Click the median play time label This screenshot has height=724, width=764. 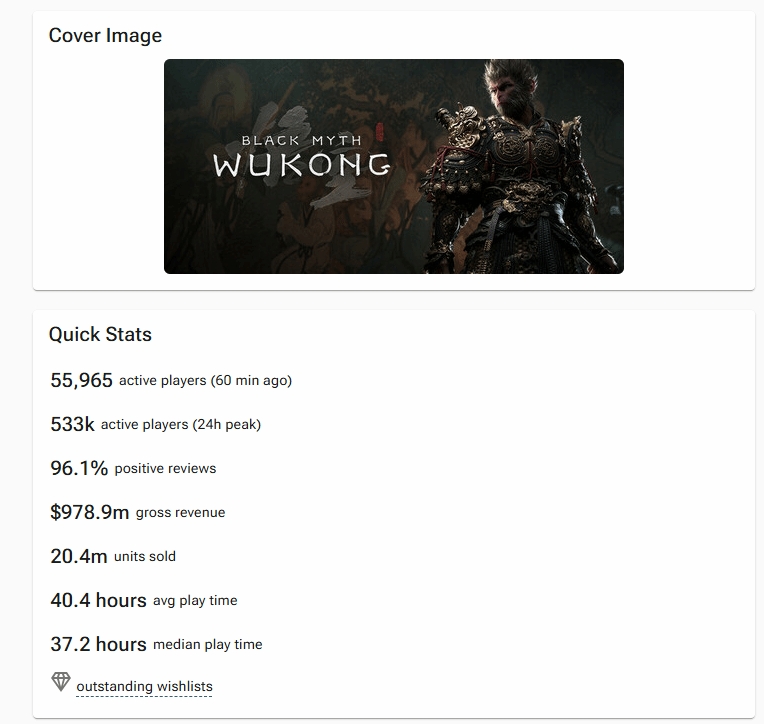[207, 644]
